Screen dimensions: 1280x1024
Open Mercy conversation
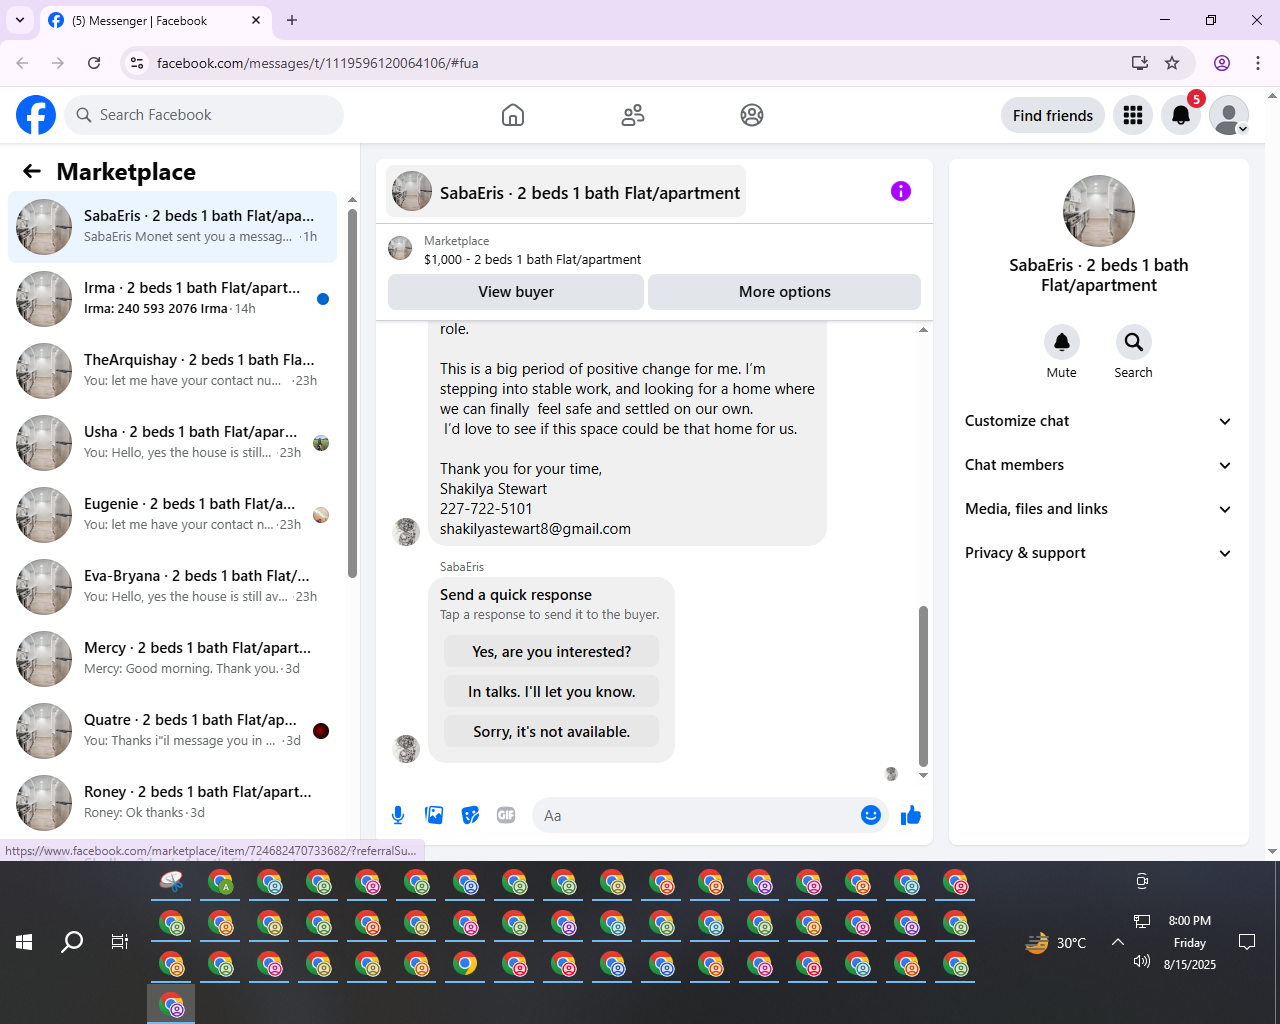tap(173, 659)
